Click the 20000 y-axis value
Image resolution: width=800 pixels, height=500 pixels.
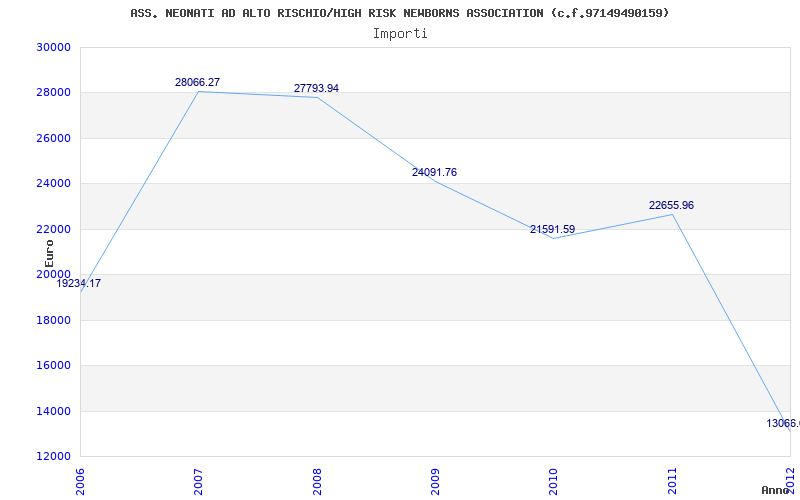point(53,274)
